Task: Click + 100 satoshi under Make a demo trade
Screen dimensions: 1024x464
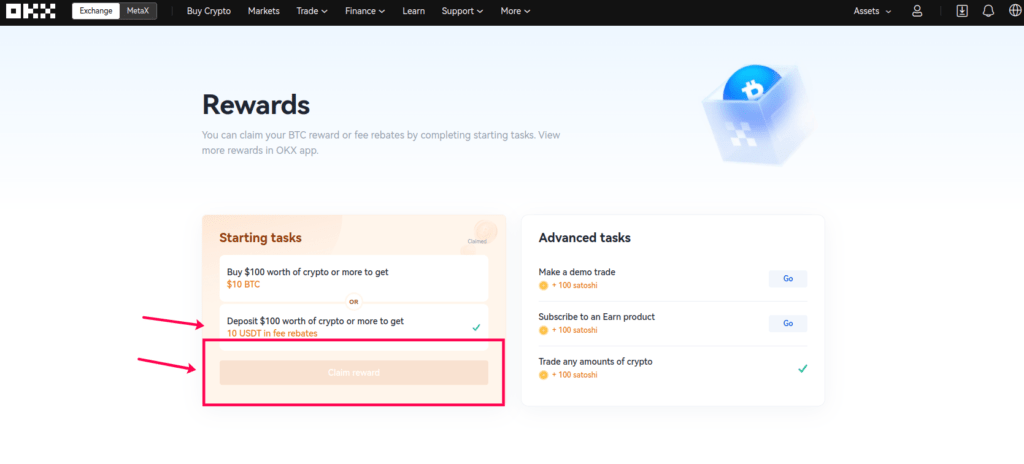Action: coord(575,286)
